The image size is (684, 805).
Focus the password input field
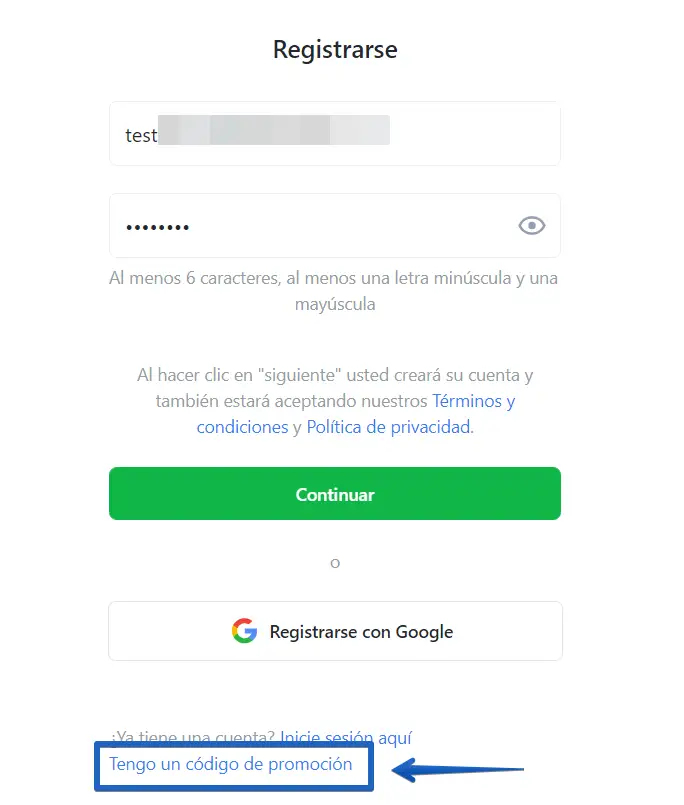coord(335,225)
